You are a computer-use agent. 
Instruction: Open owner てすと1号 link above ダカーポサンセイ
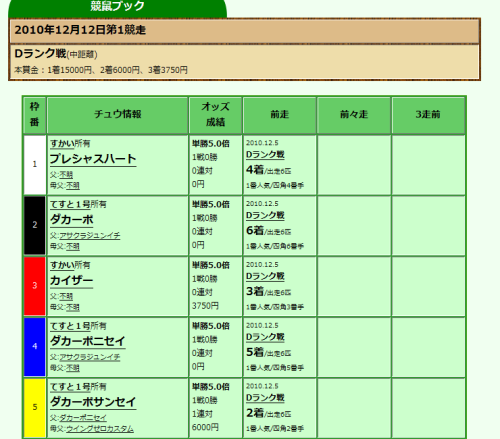[x=70, y=387]
